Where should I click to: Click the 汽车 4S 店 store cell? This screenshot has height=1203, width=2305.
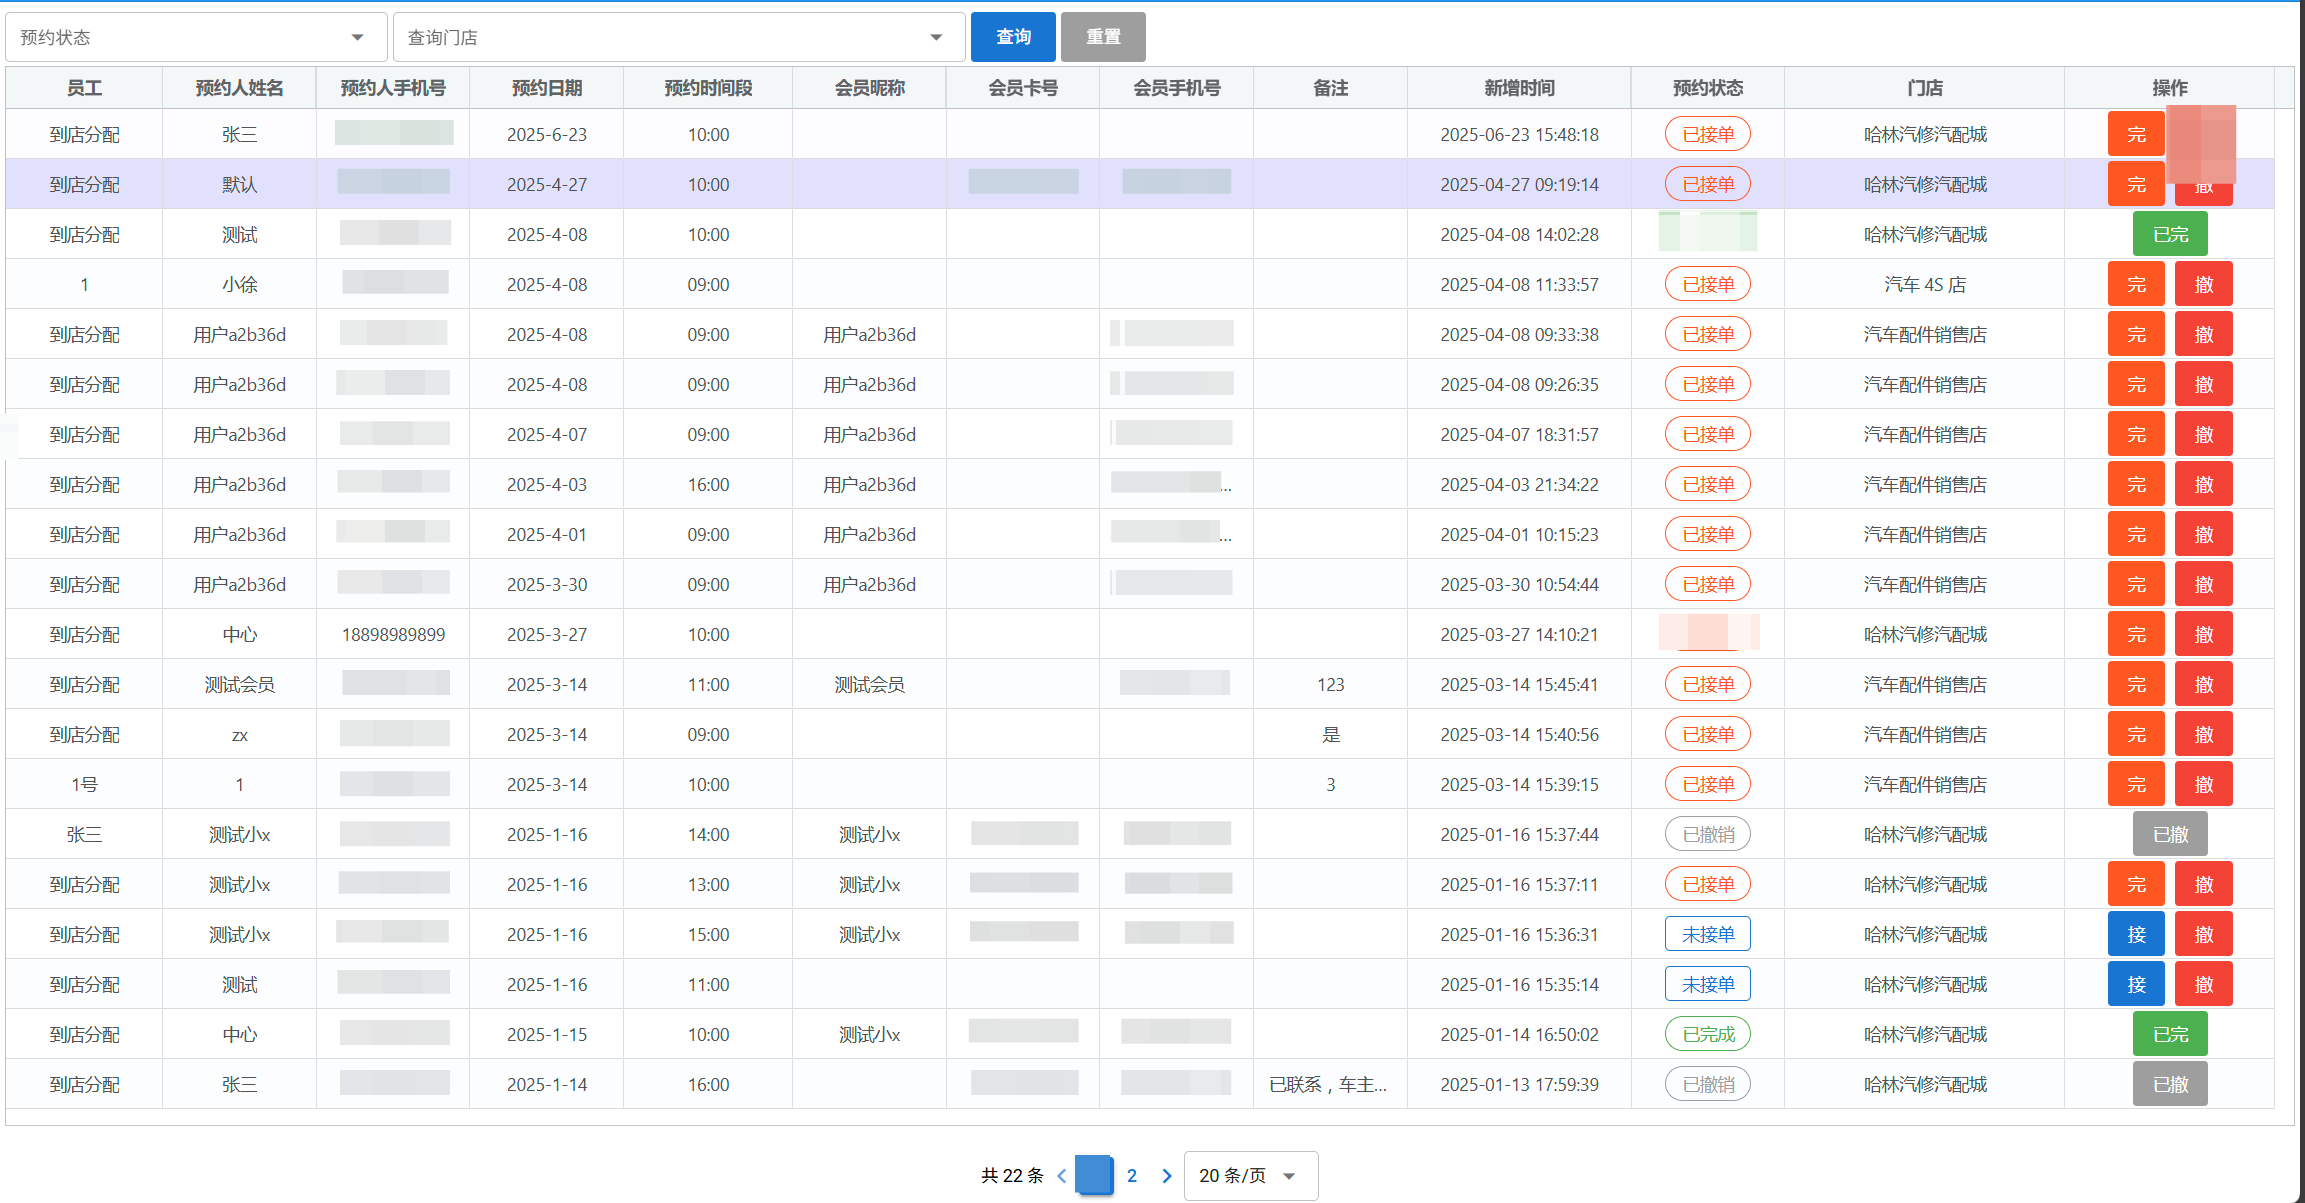coord(1925,284)
